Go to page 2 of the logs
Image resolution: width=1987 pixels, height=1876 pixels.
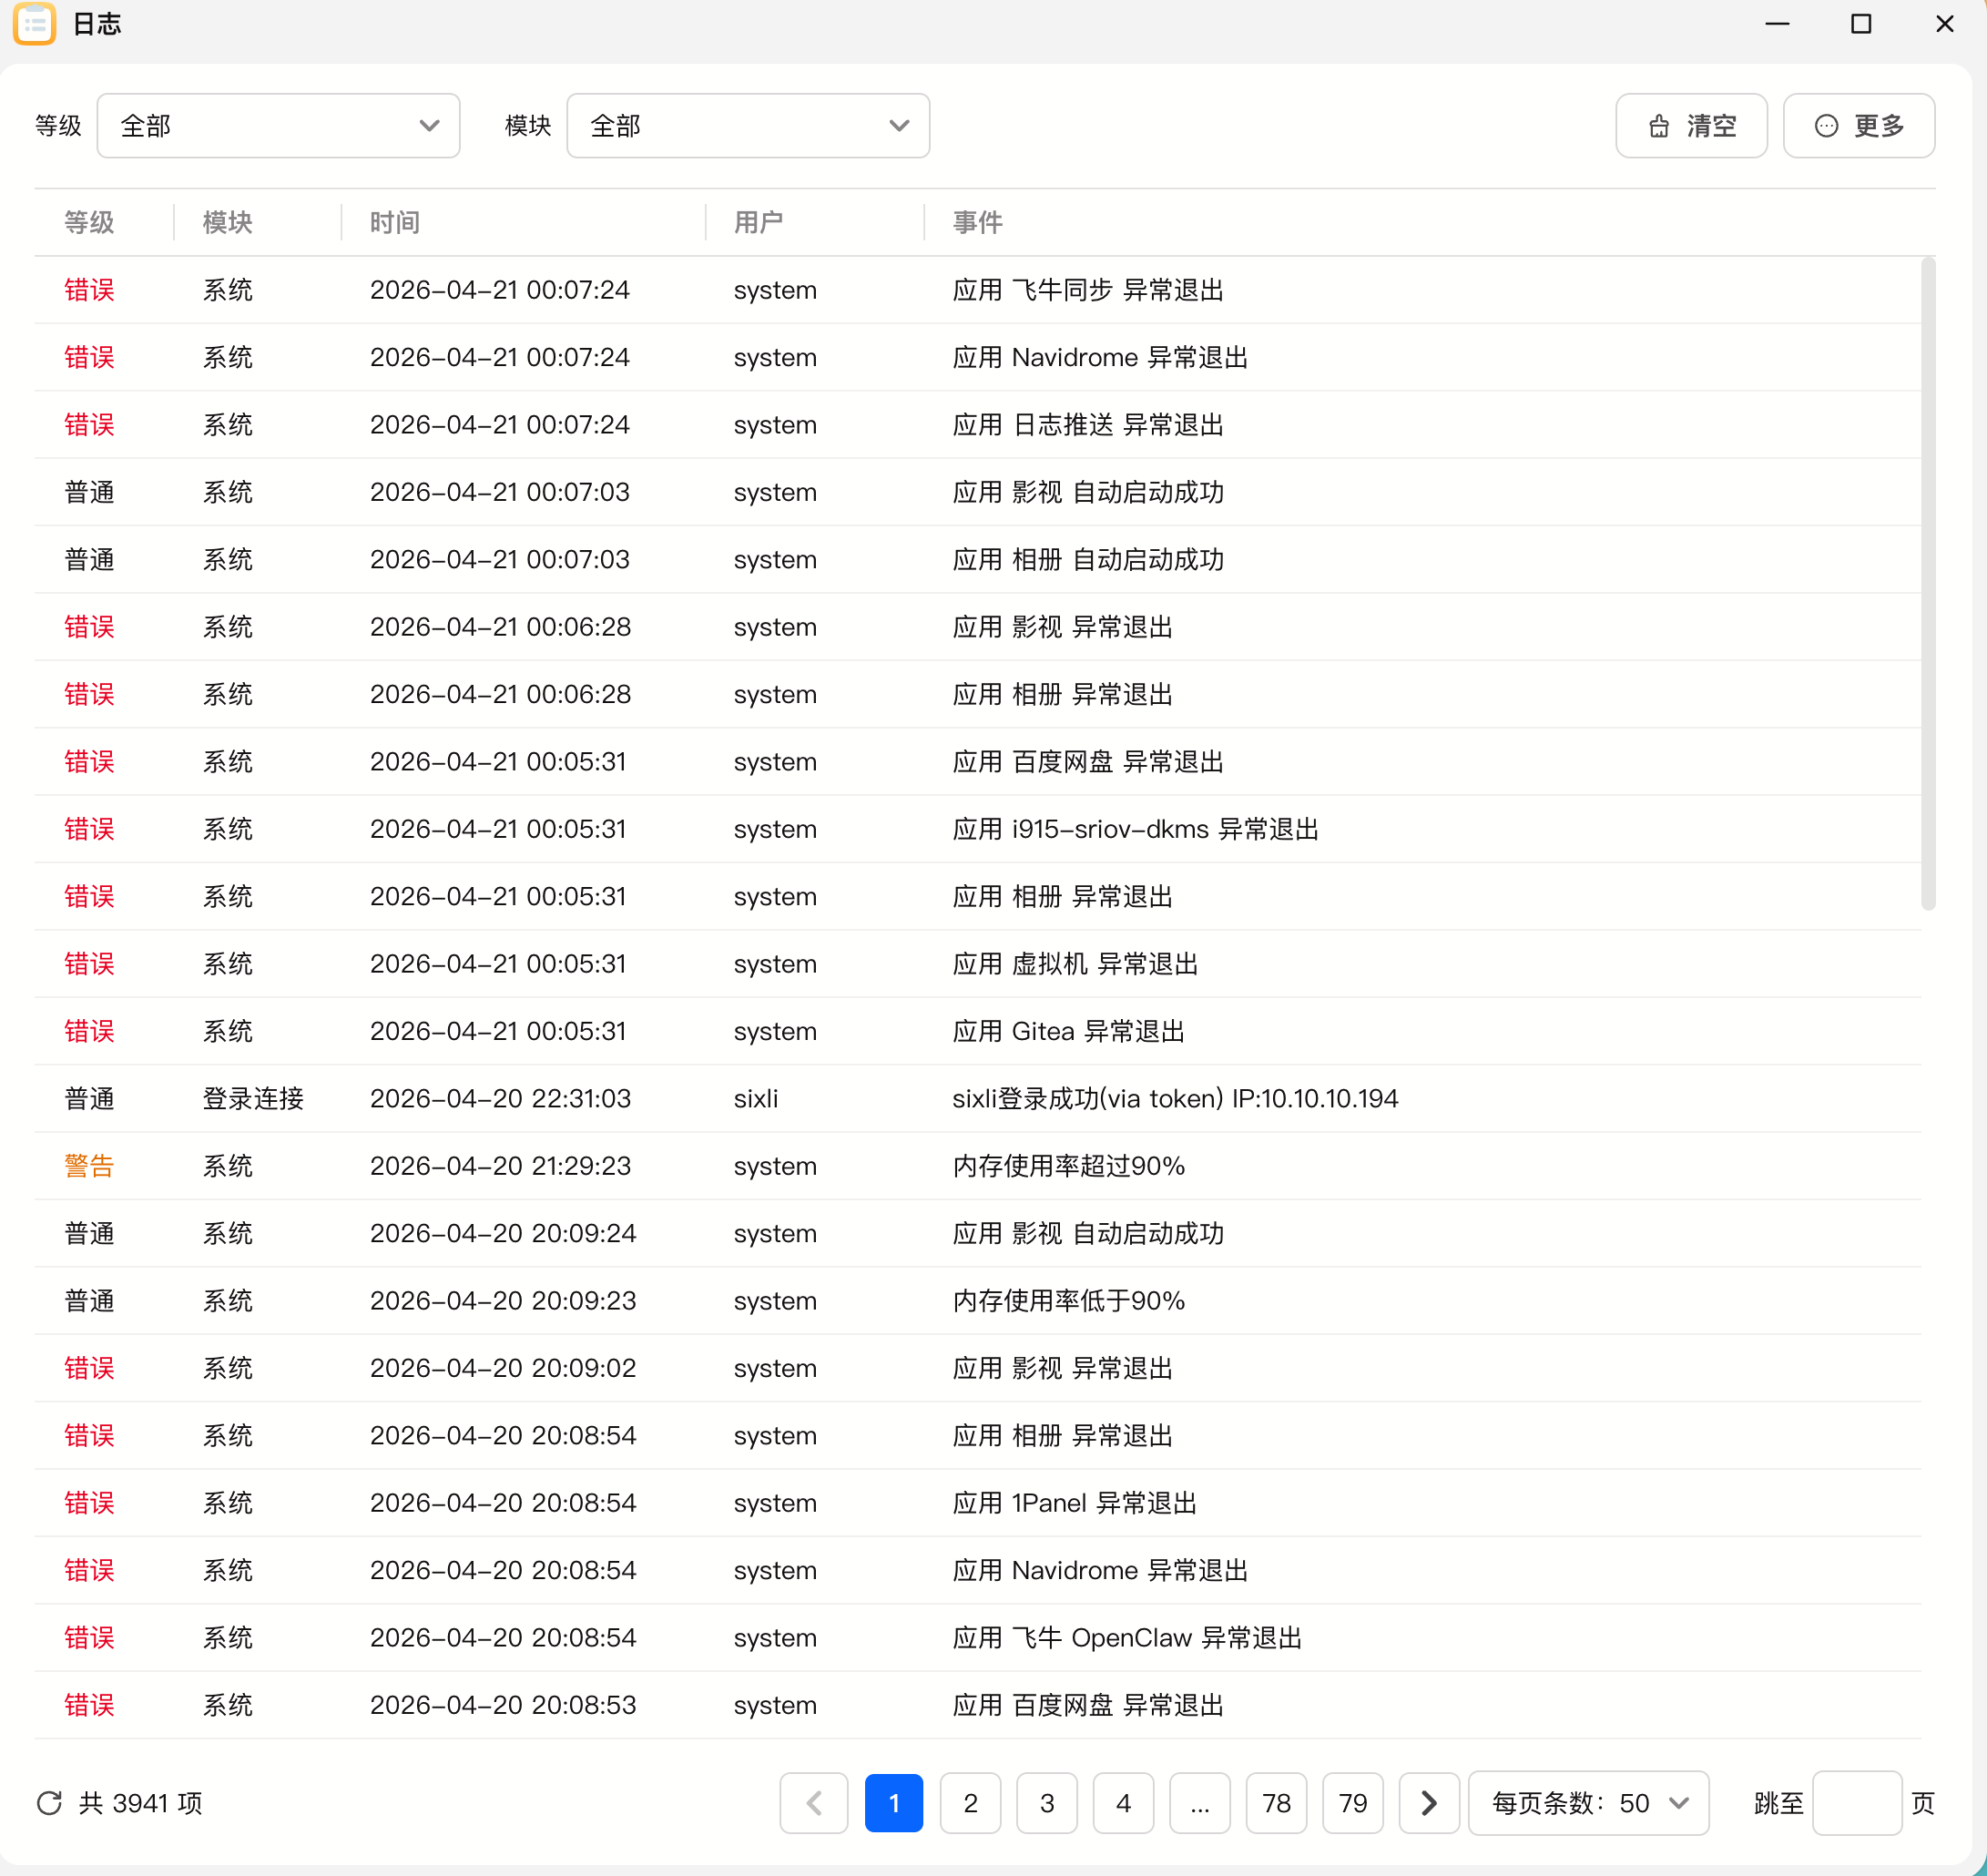point(970,1803)
